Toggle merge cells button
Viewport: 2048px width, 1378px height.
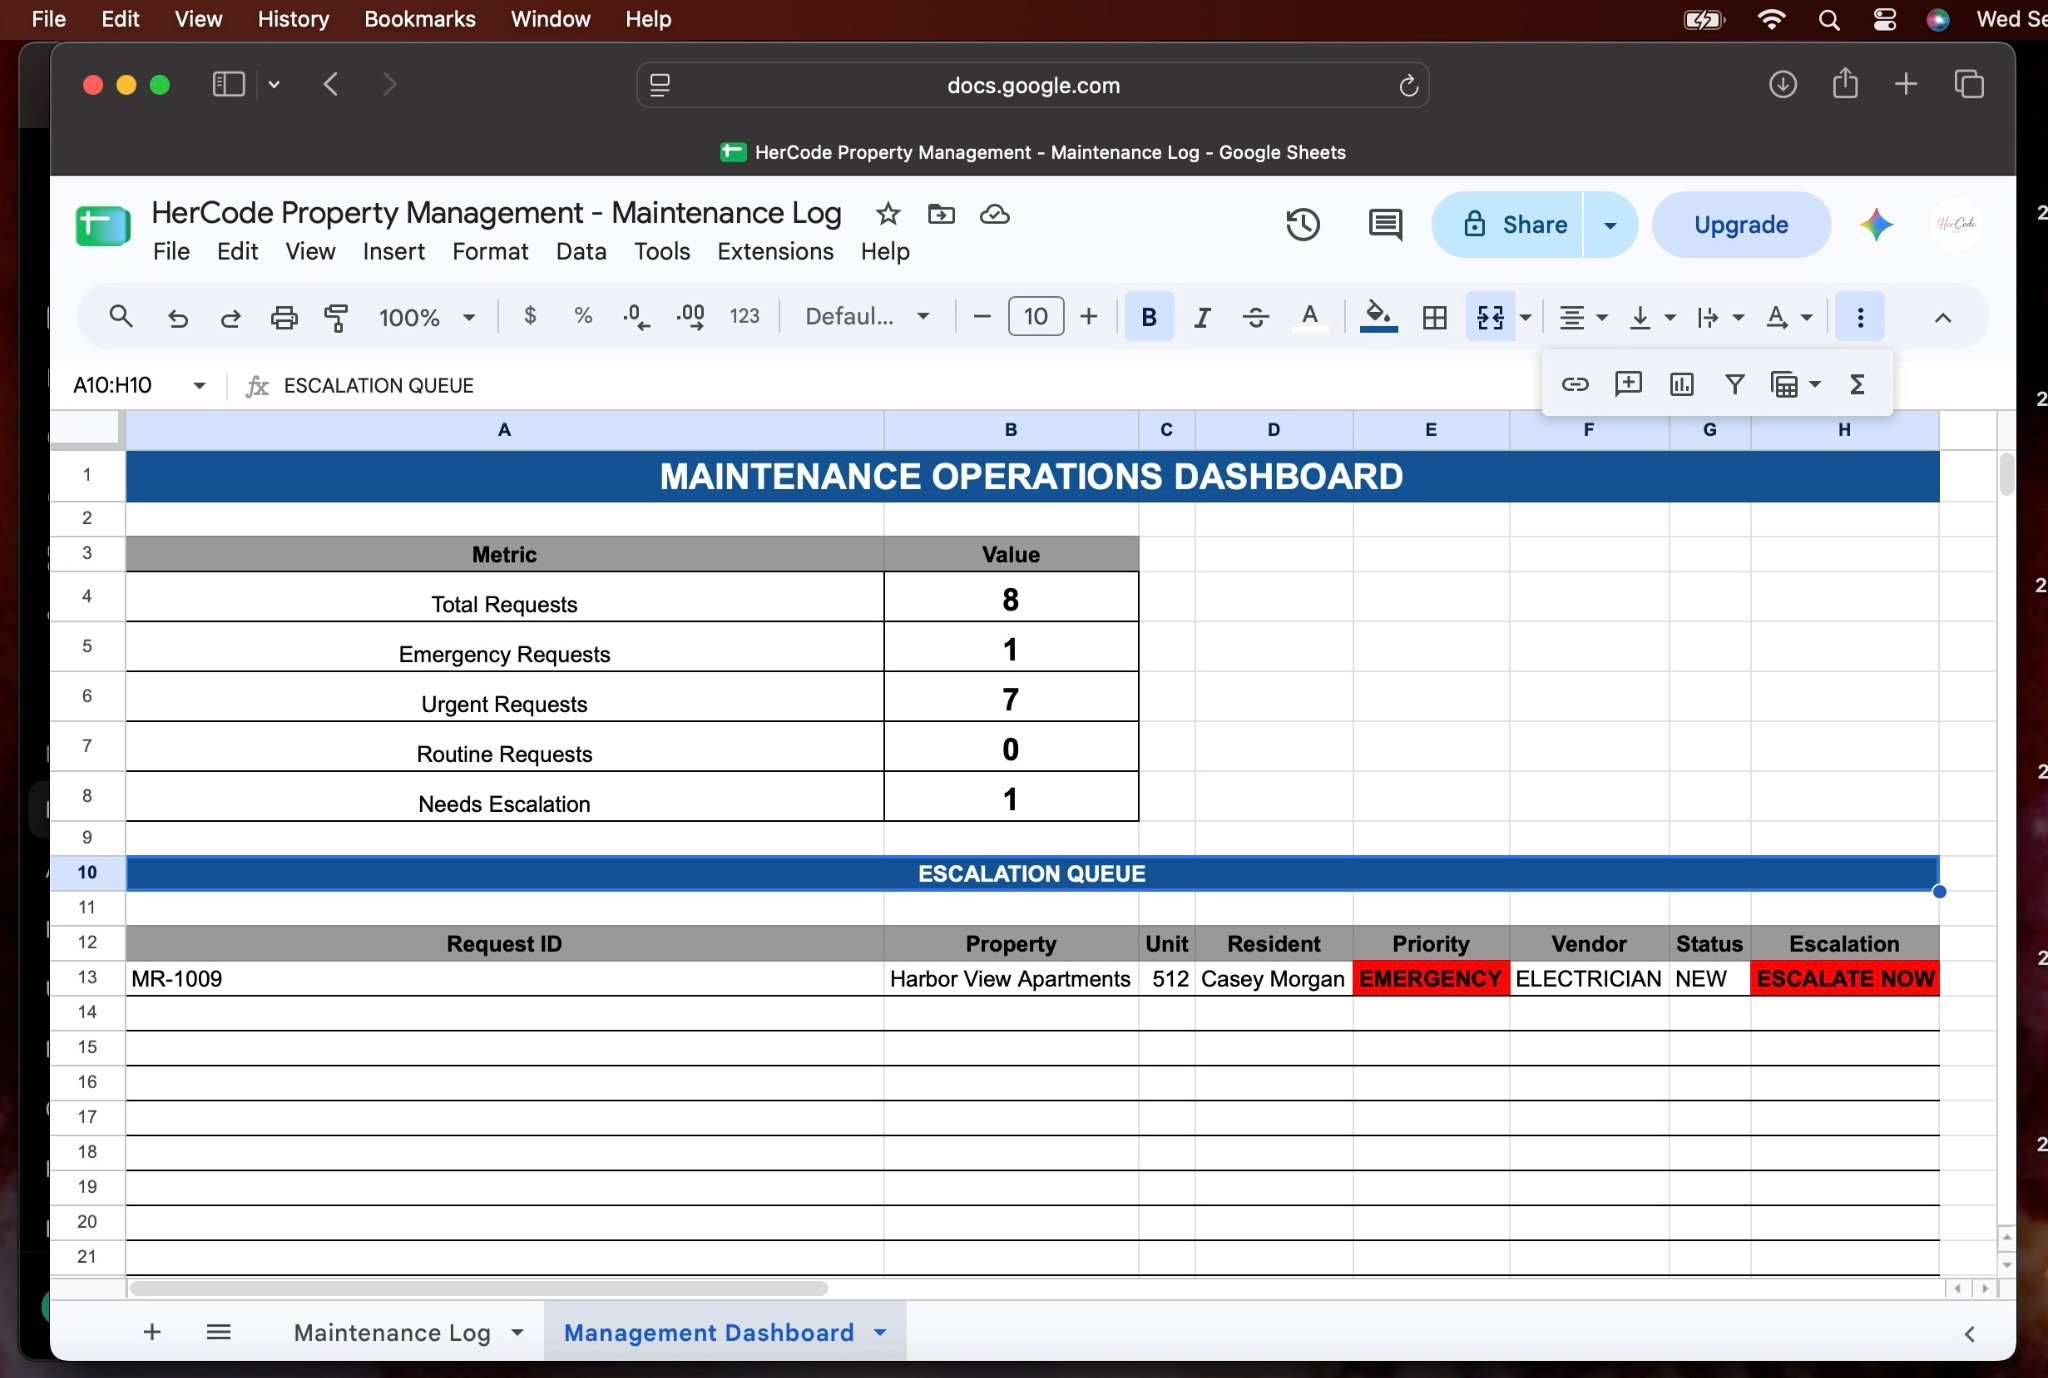coord(1490,318)
